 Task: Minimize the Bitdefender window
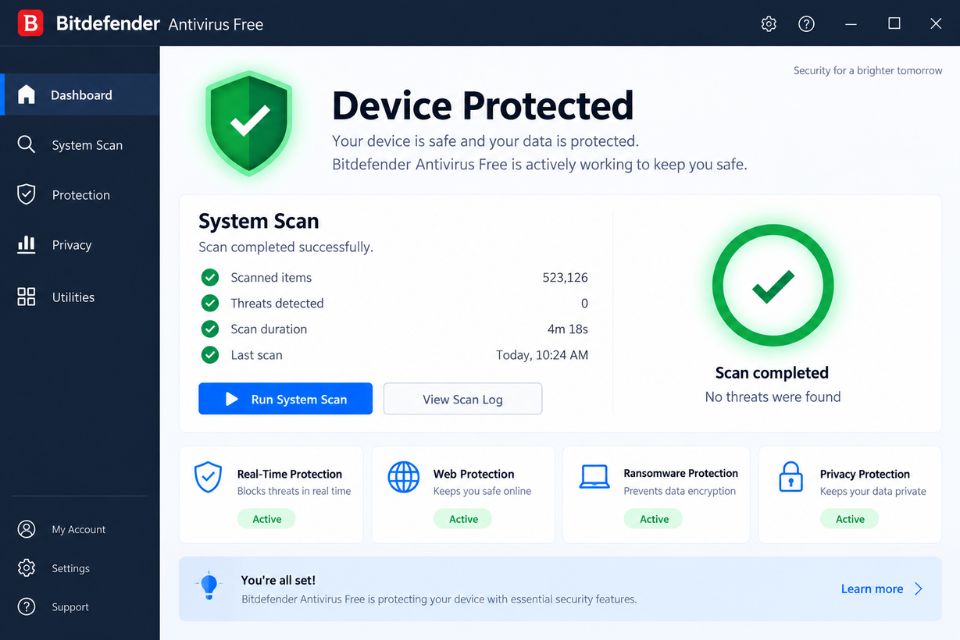tap(850, 24)
